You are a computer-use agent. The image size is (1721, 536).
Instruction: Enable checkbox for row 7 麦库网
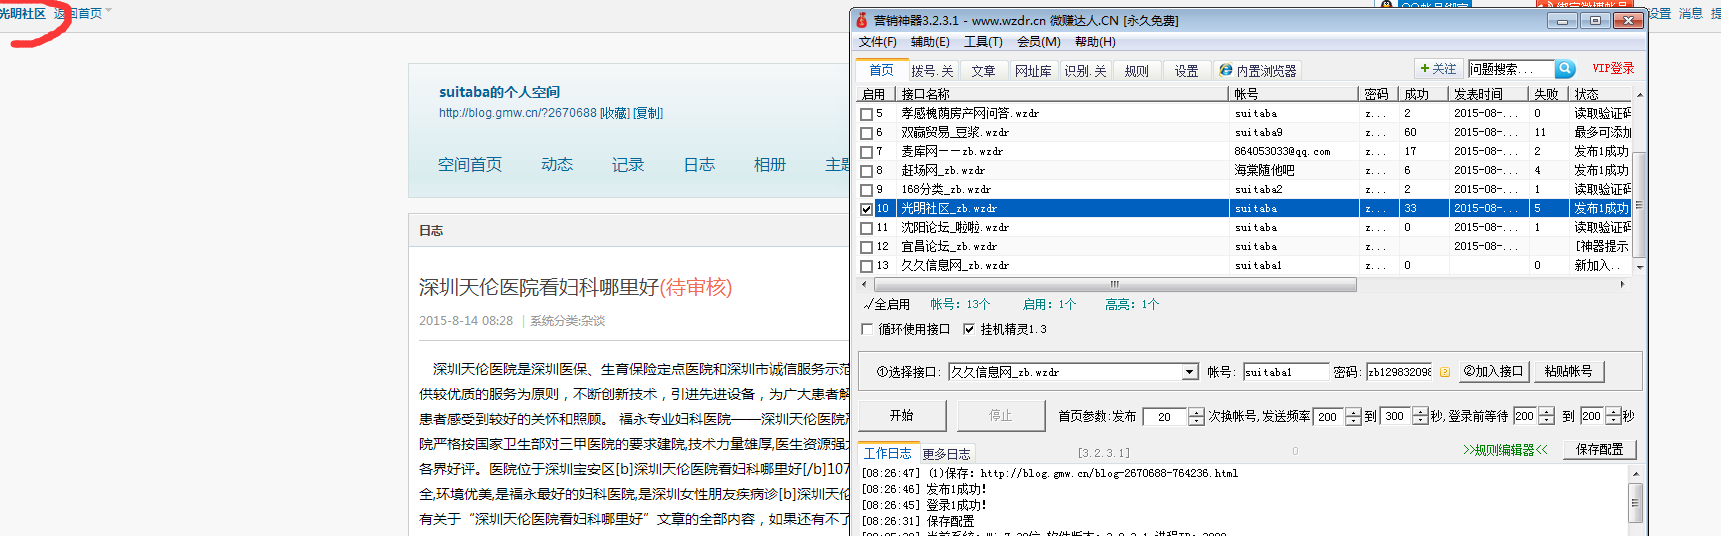(866, 152)
